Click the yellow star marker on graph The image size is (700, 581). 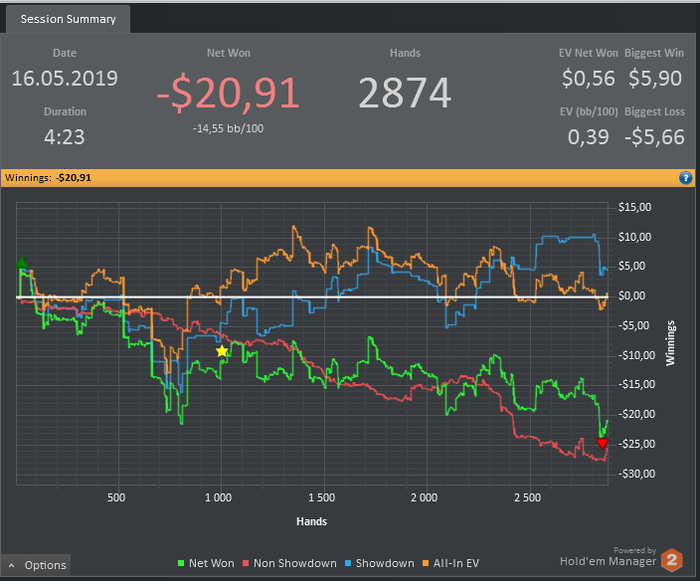222,351
